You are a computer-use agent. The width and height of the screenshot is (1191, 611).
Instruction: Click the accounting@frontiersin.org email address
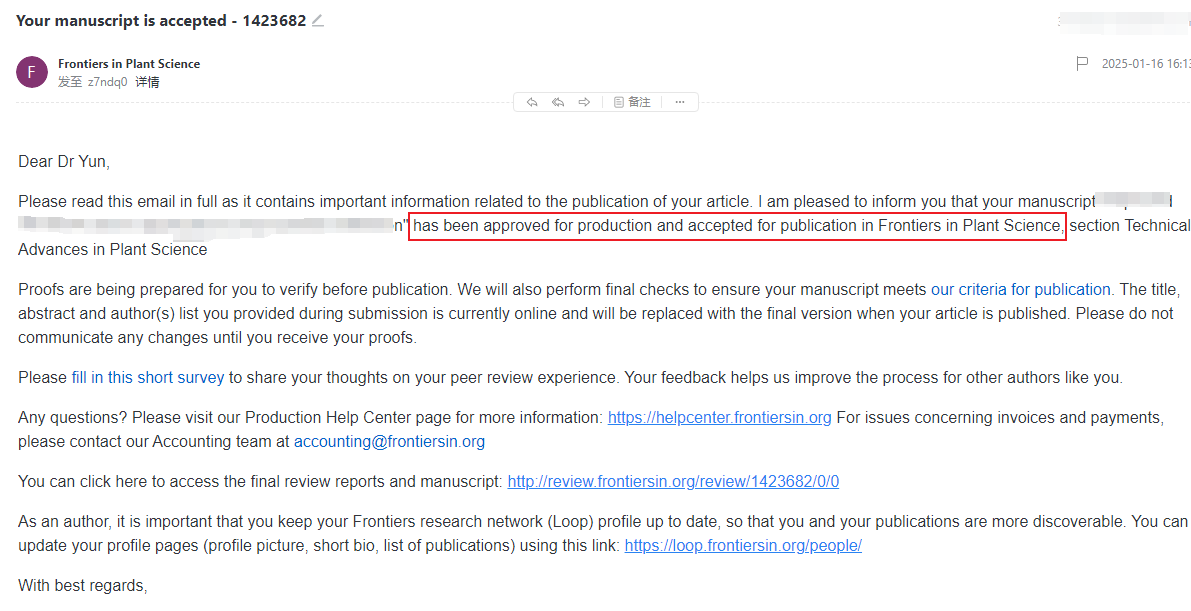tap(390, 442)
